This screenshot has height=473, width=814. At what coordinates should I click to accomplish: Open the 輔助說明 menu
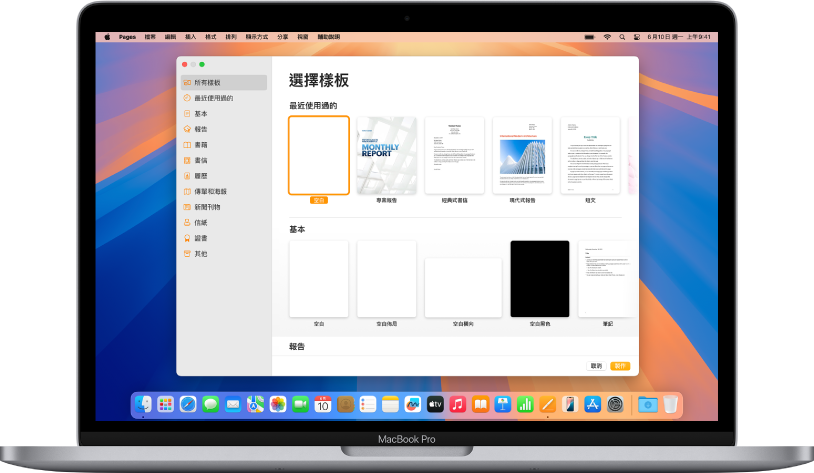coord(329,37)
